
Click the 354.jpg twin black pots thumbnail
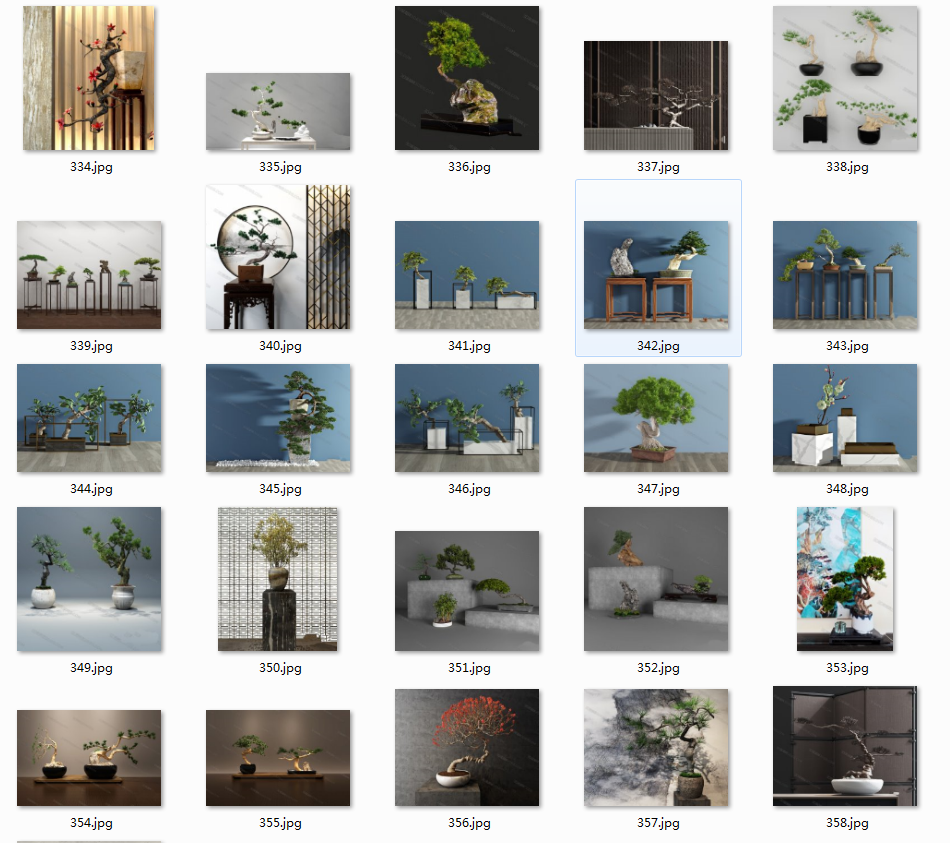[x=89, y=758]
